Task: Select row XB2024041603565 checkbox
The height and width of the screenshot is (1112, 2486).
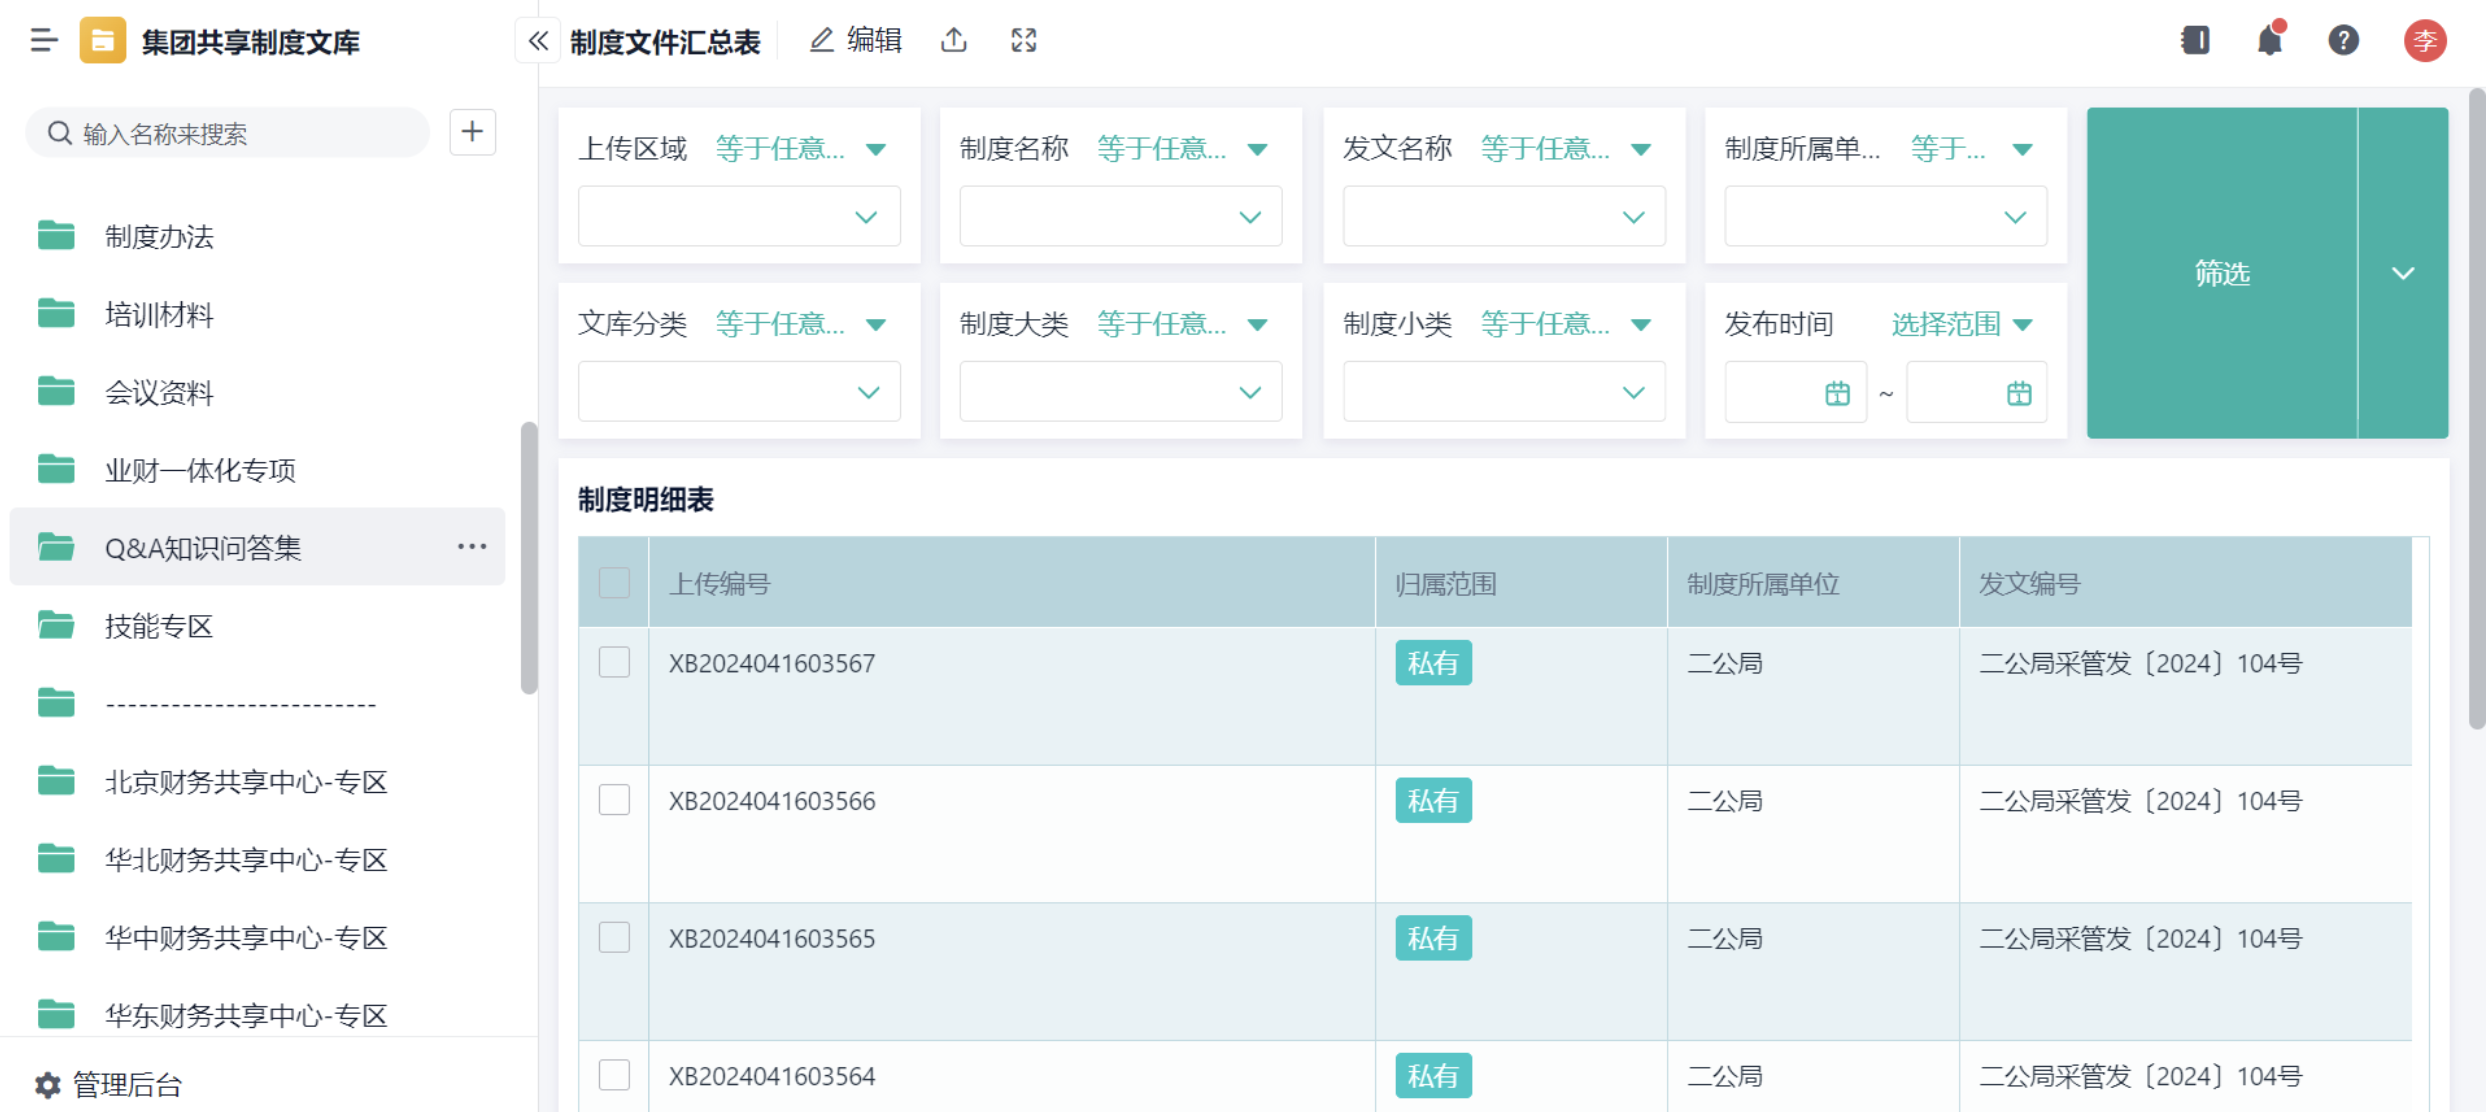Action: pyautogui.click(x=614, y=937)
